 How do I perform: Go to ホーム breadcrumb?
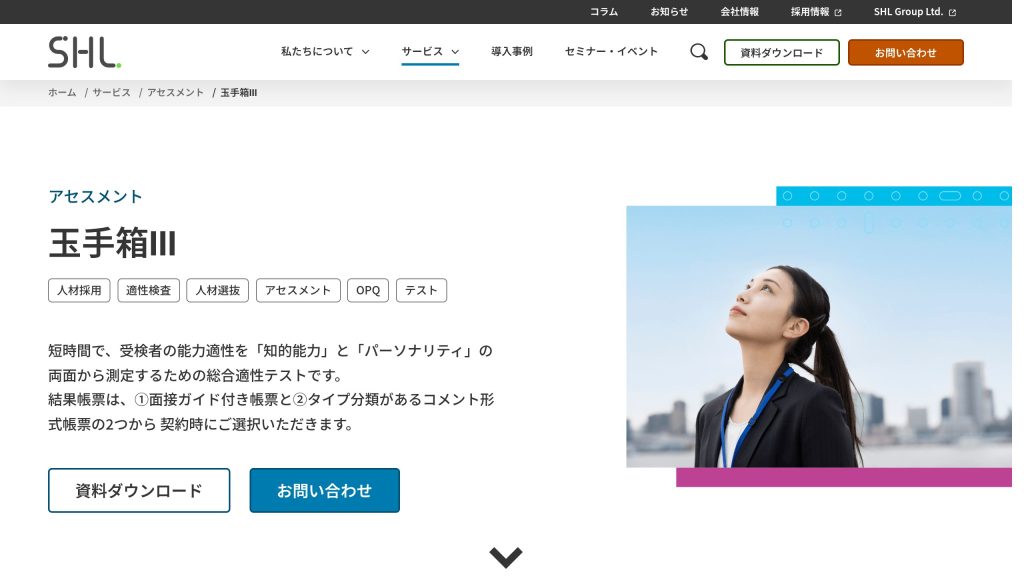[x=62, y=93]
